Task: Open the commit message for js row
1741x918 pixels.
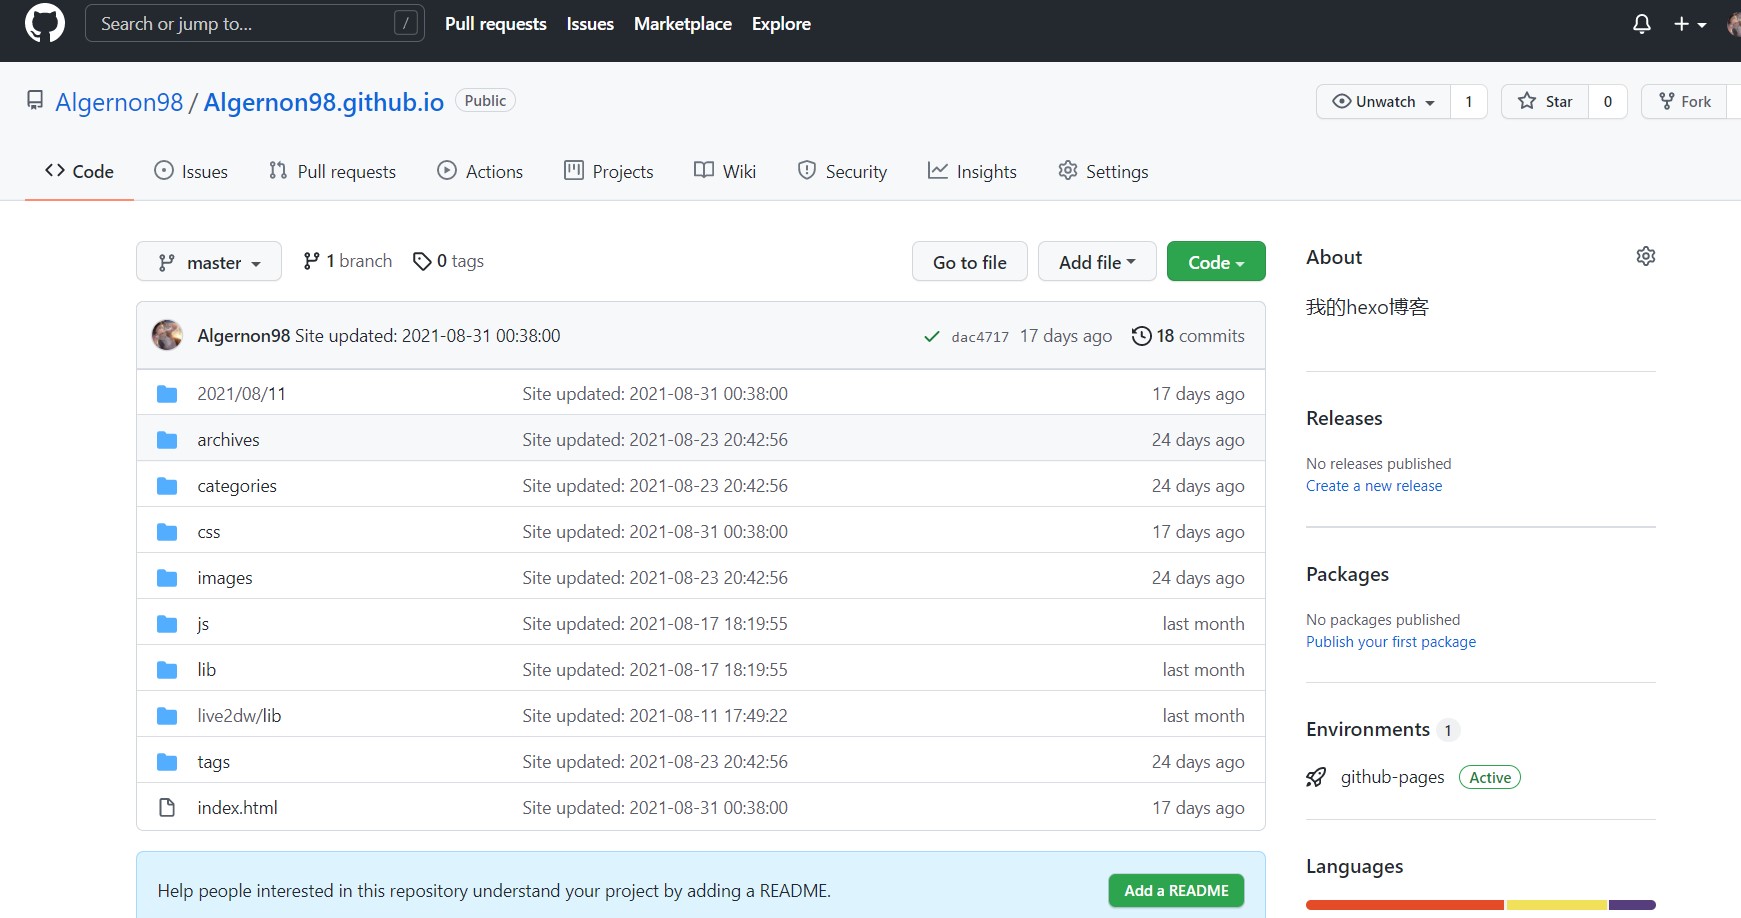Action: pyautogui.click(x=655, y=624)
